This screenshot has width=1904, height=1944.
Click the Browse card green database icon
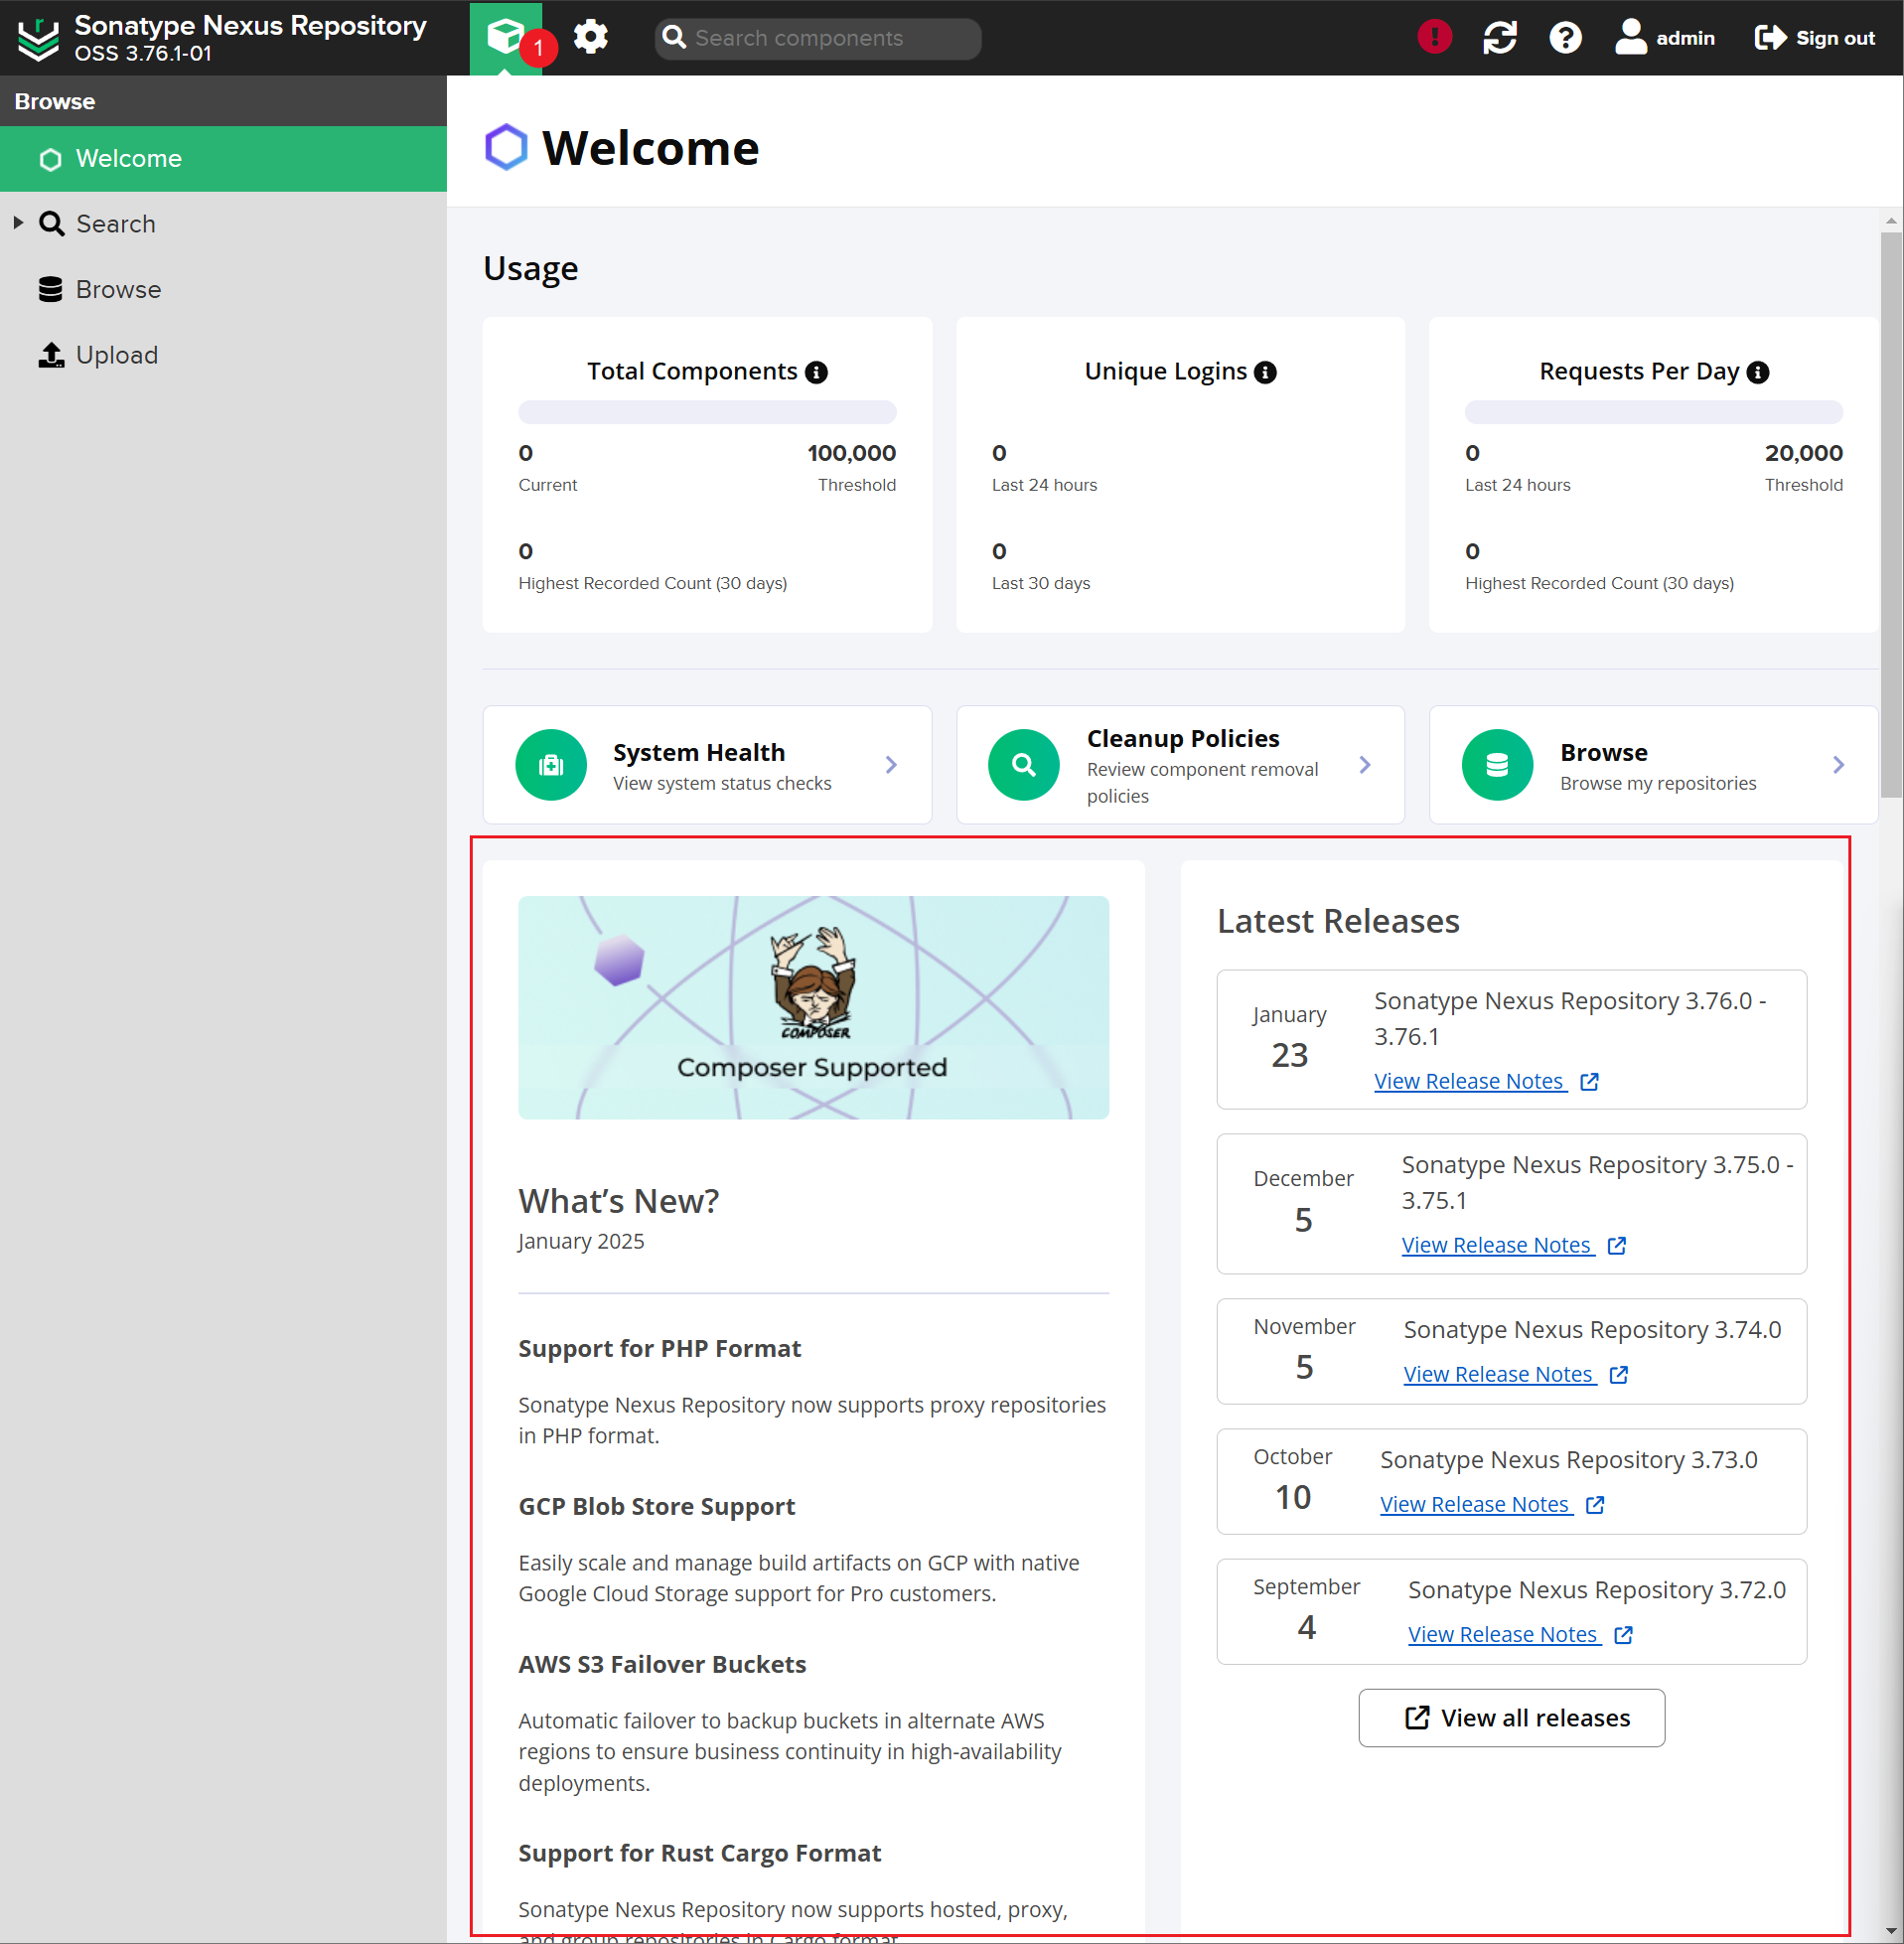[x=1497, y=765]
